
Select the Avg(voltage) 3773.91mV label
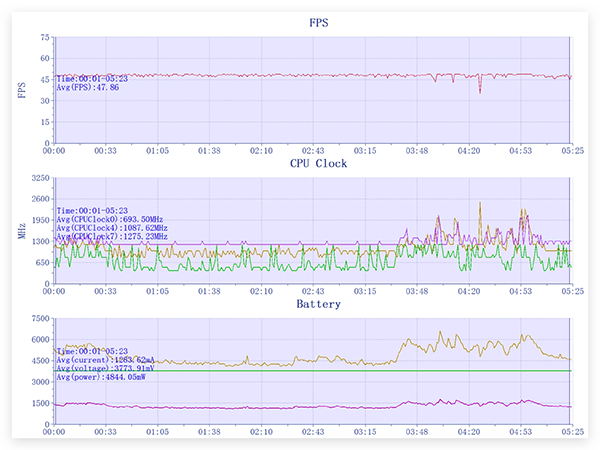pos(106,369)
